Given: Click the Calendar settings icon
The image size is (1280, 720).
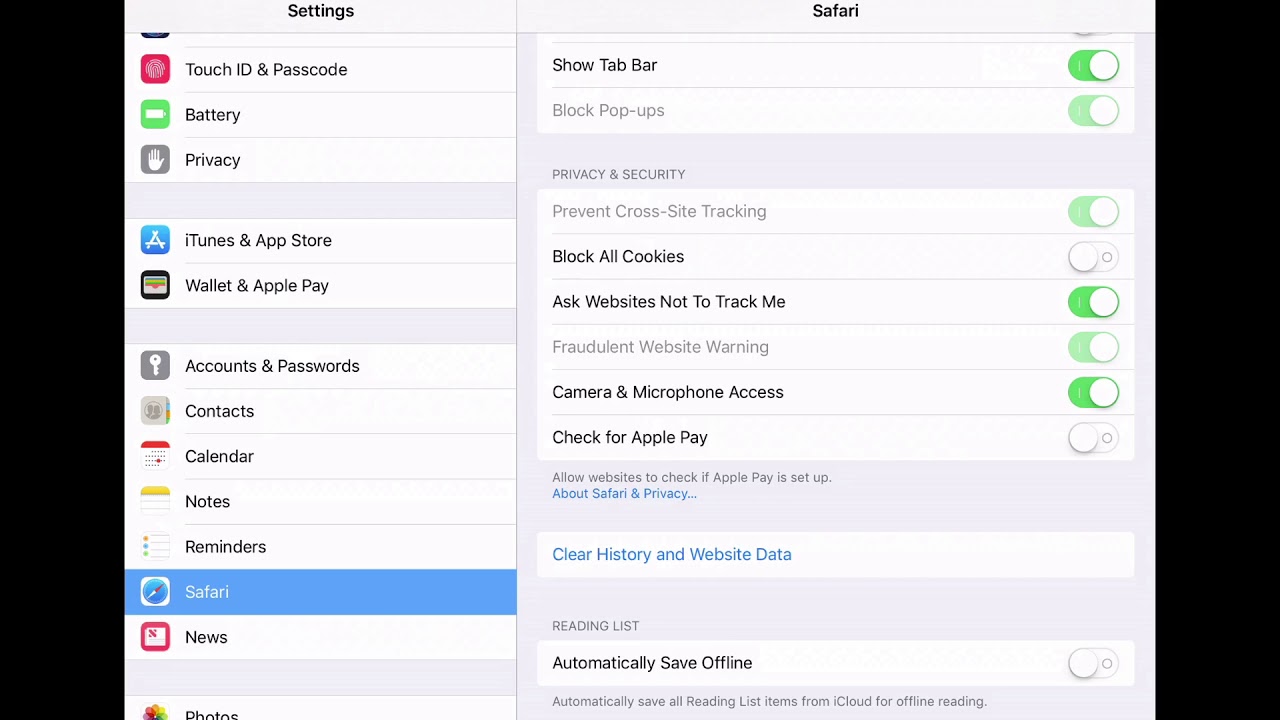Looking at the screenshot, I should point(155,456).
